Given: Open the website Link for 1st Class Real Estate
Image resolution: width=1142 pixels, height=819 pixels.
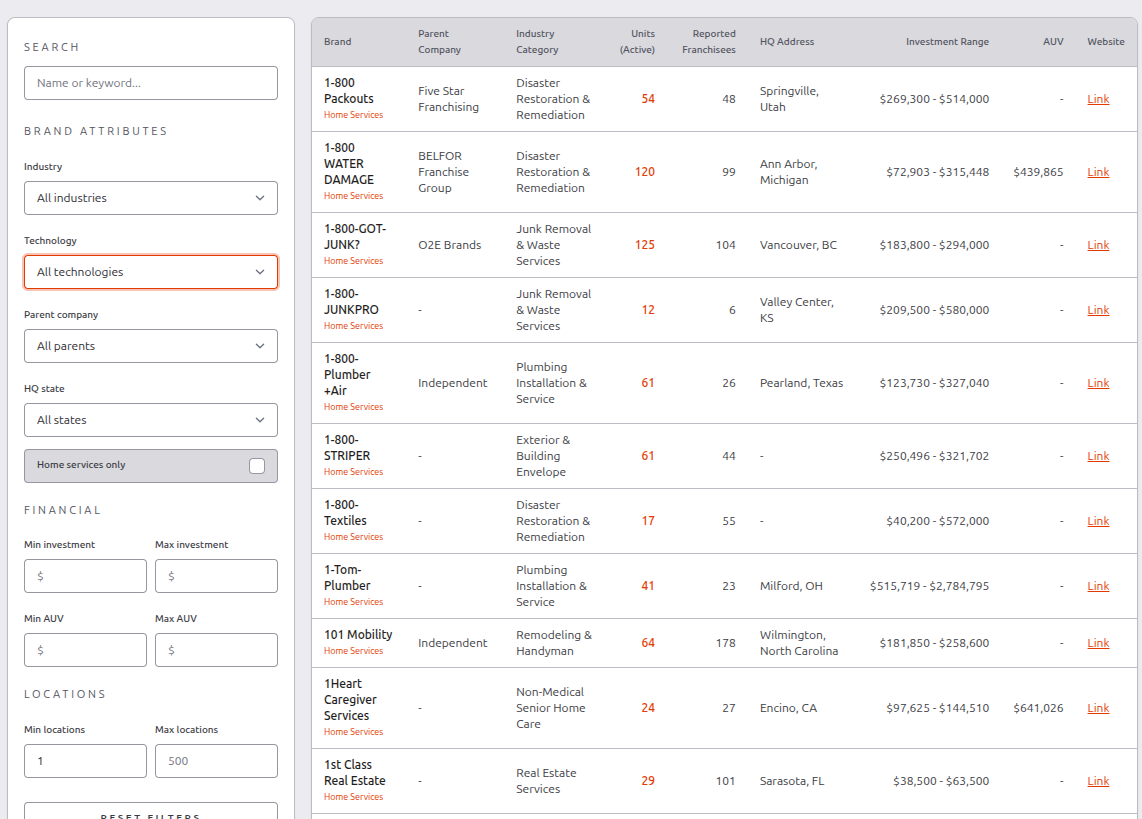Looking at the screenshot, I should tap(1098, 780).
